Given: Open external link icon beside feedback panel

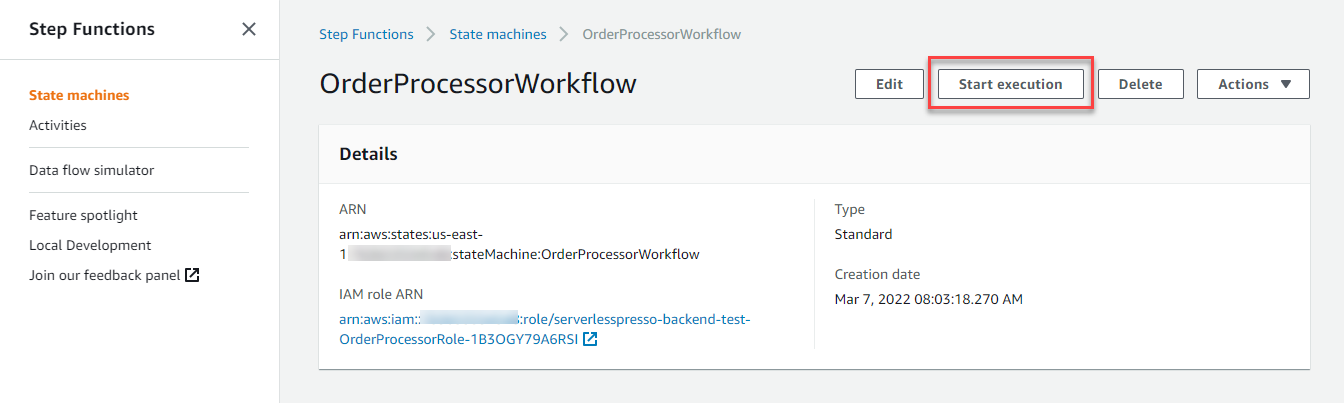Looking at the screenshot, I should click(x=193, y=275).
